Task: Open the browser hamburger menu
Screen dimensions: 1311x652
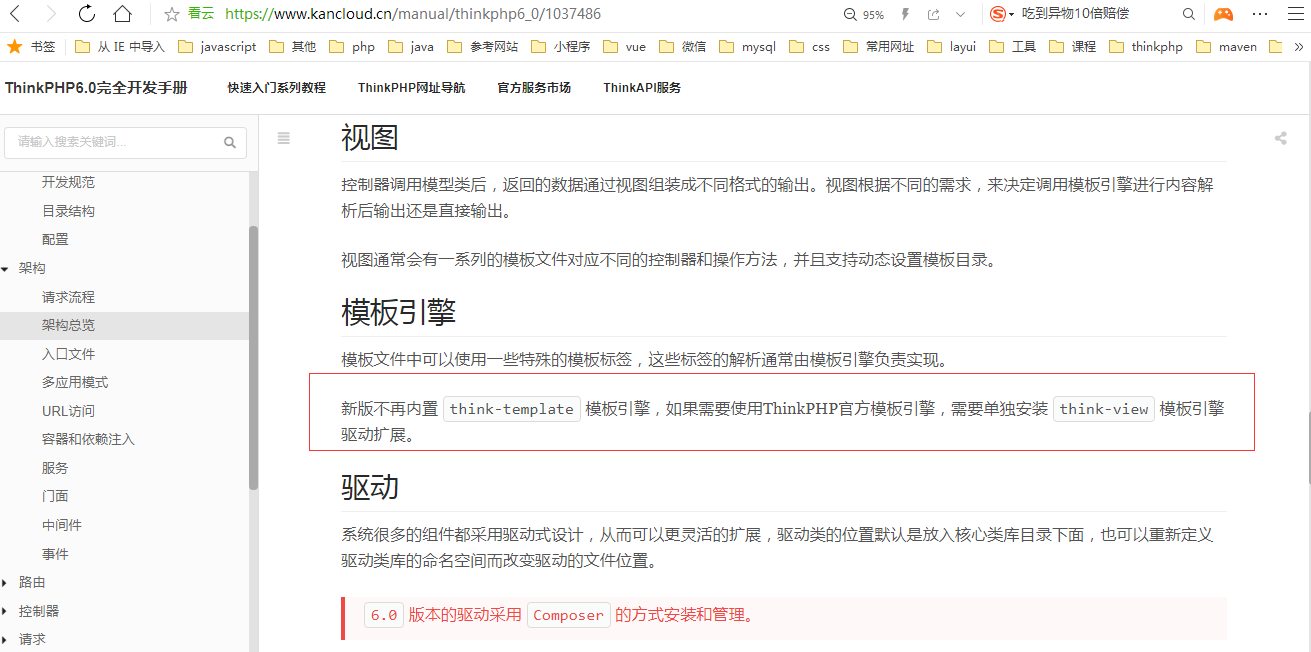Action: pyautogui.click(x=1297, y=14)
